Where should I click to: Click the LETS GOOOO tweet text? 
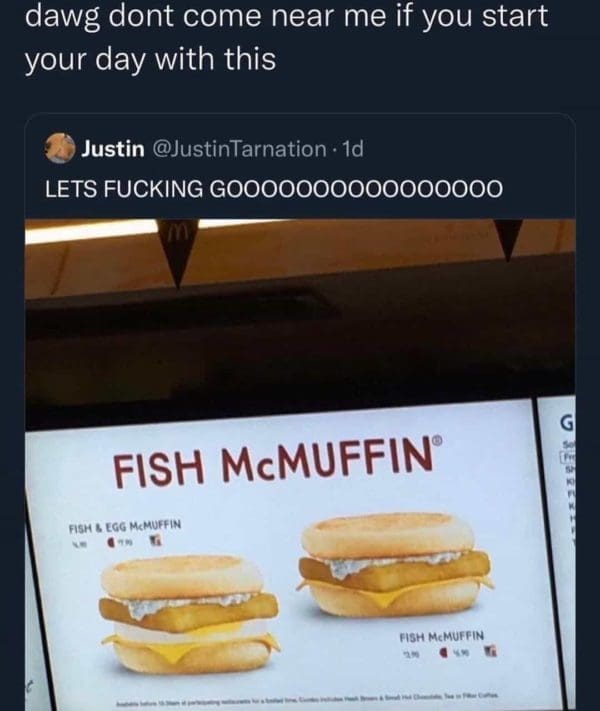click(269, 189)
